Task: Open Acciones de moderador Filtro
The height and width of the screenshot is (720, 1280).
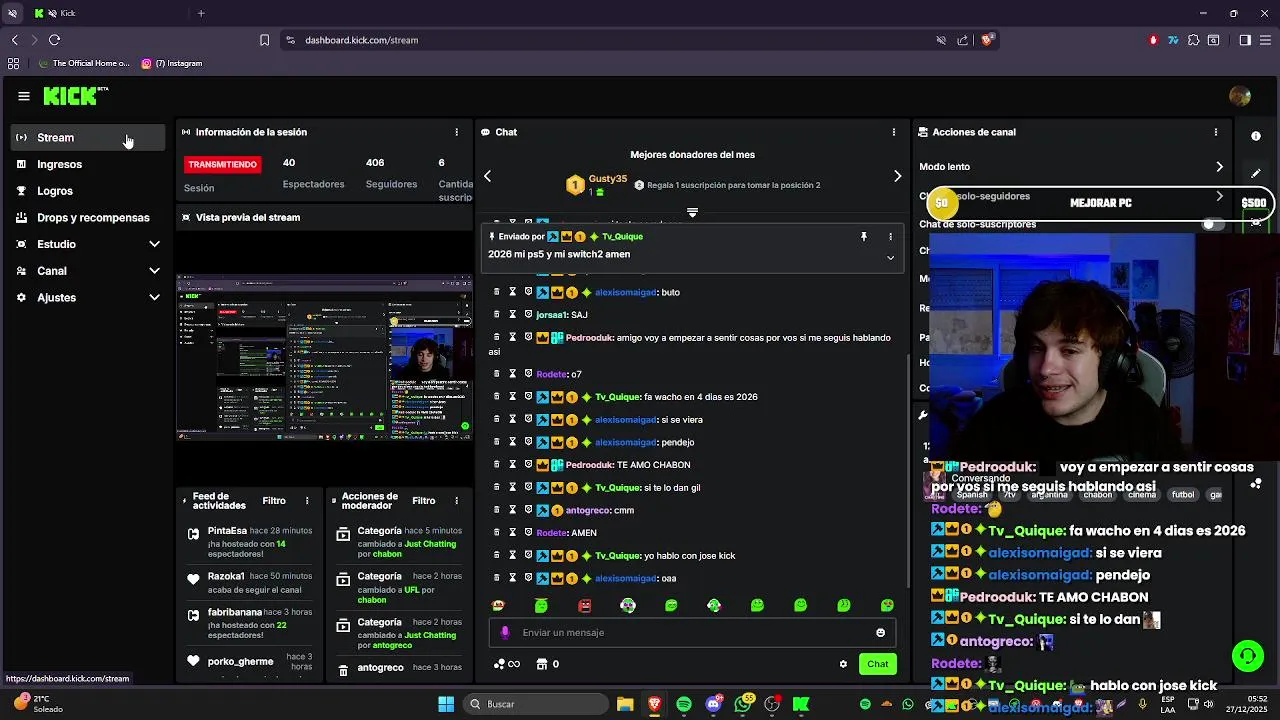Action: click(424, 501)
